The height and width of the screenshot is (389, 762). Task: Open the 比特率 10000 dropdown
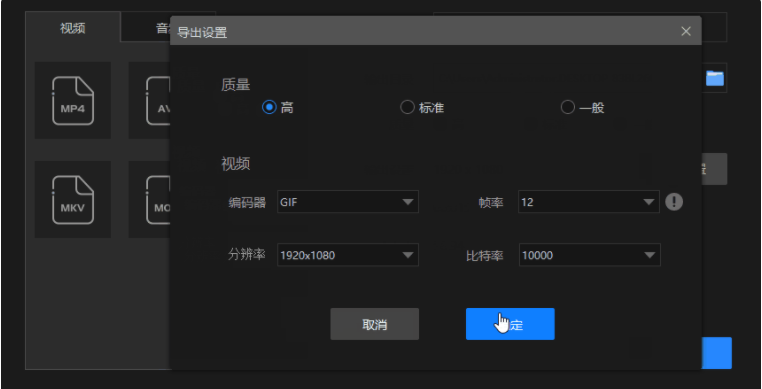click(589, 255)
